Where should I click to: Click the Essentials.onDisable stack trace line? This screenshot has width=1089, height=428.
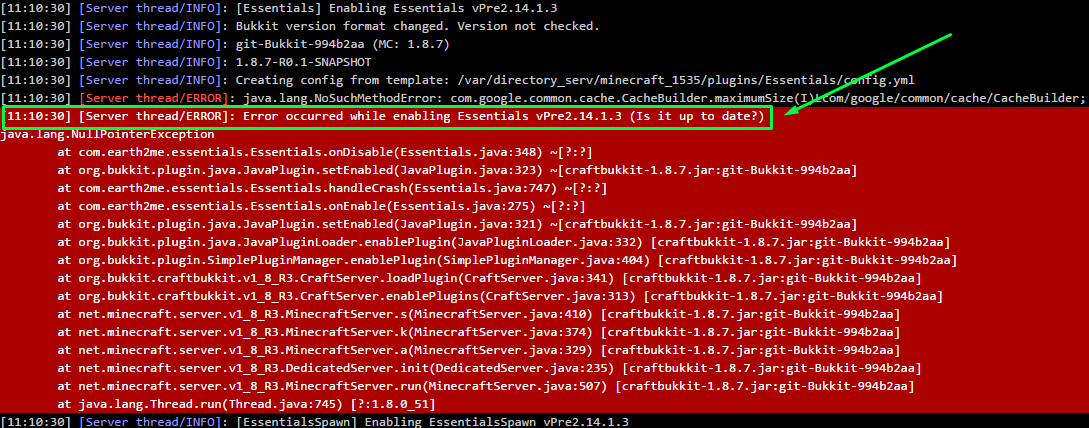coord(324,152)
